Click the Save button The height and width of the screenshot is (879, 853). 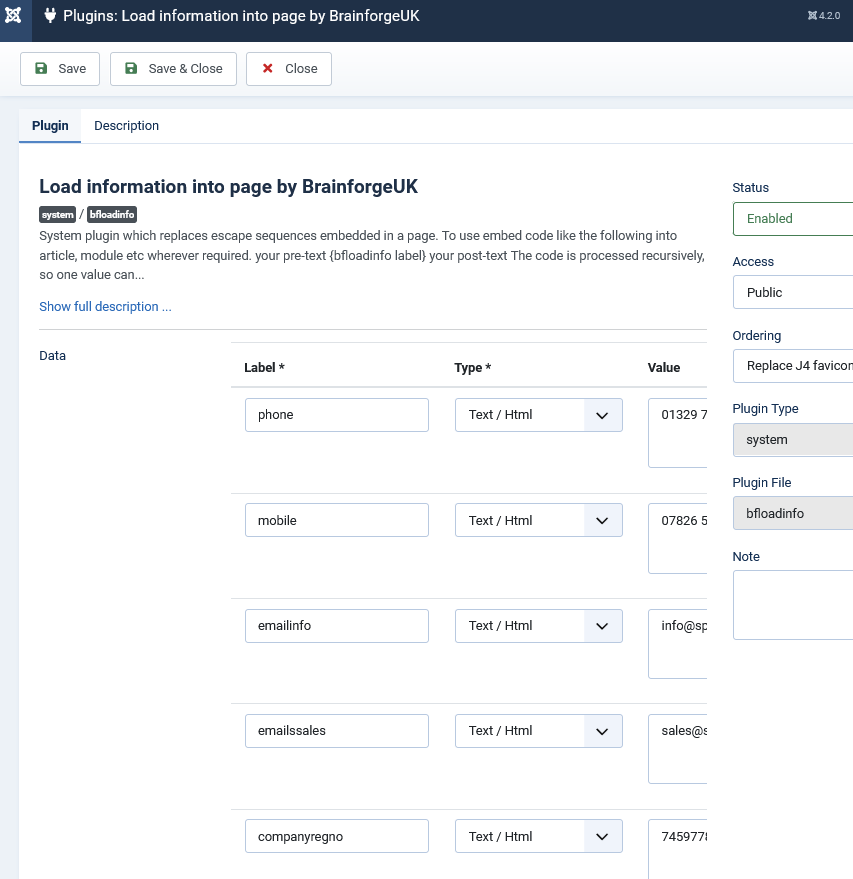click(60, 69)
